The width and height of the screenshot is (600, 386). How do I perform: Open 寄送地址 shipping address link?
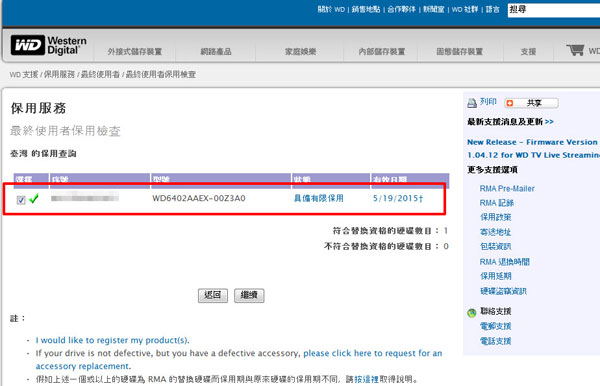(x=496, y=232)
